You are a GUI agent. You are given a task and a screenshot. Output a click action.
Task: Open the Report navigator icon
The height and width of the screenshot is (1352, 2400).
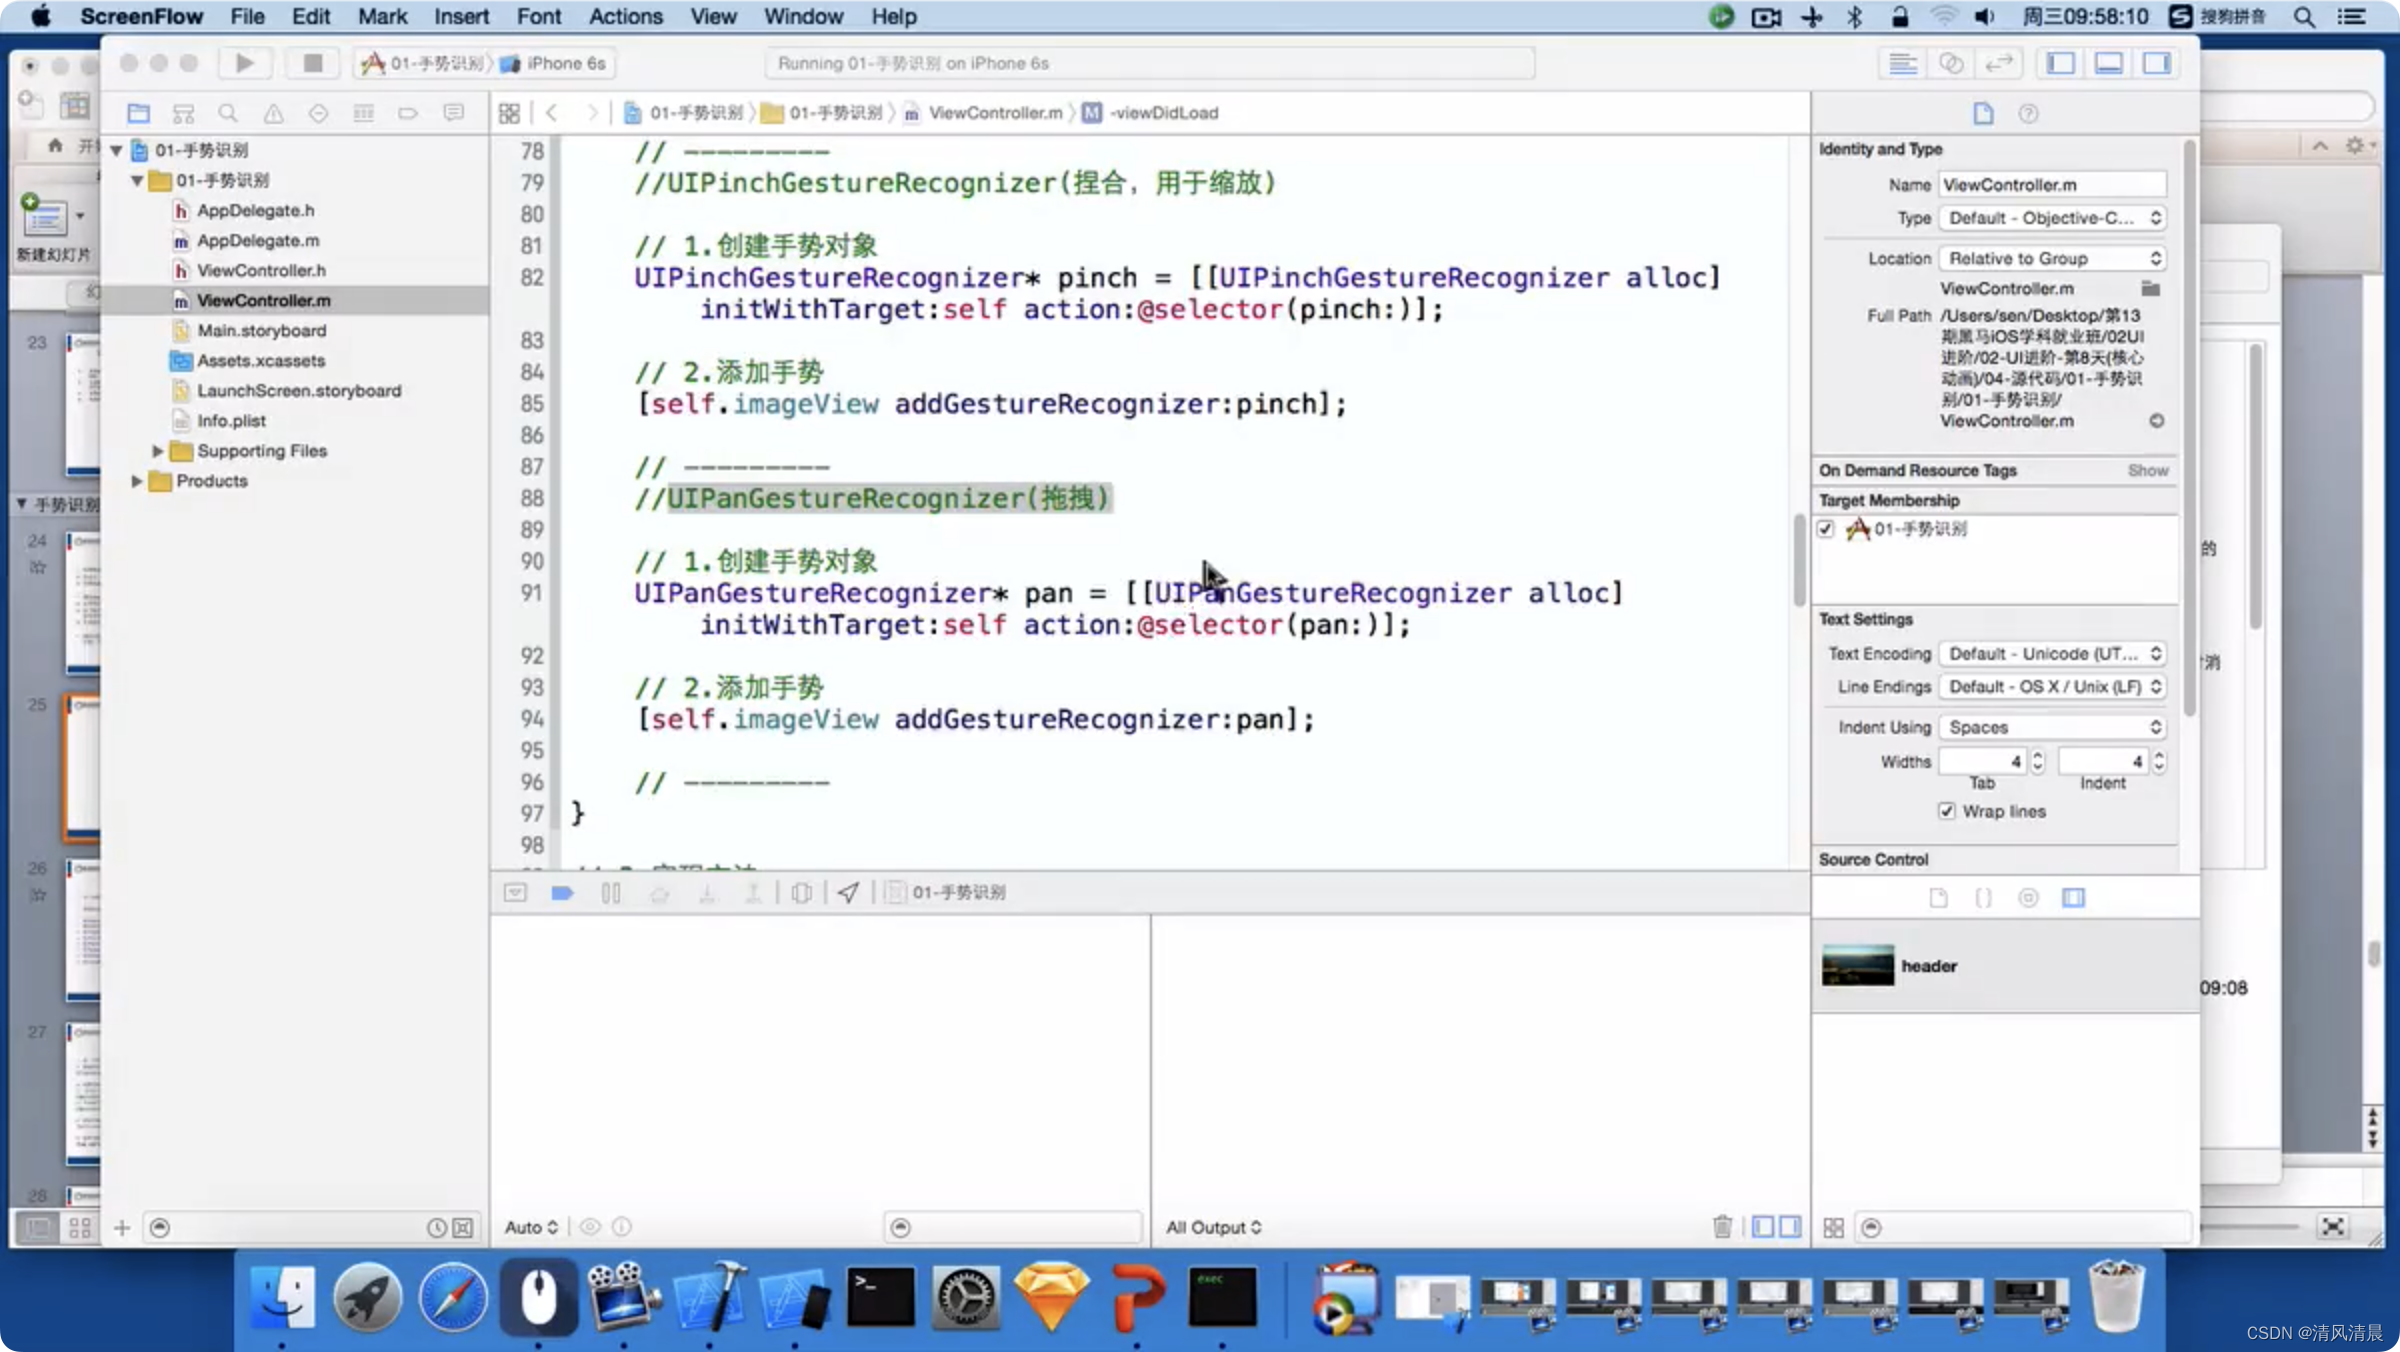pyautogui.click(x=453, y=113)
